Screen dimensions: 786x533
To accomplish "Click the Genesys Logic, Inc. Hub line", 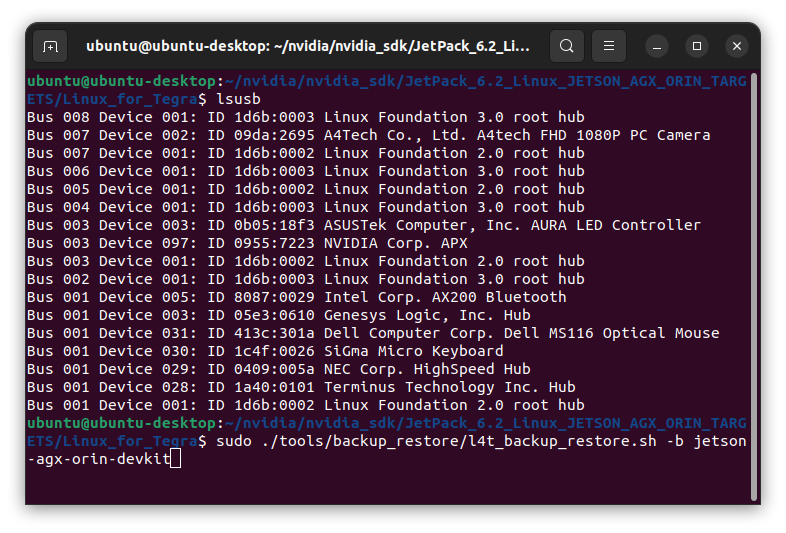I will 279,315.
